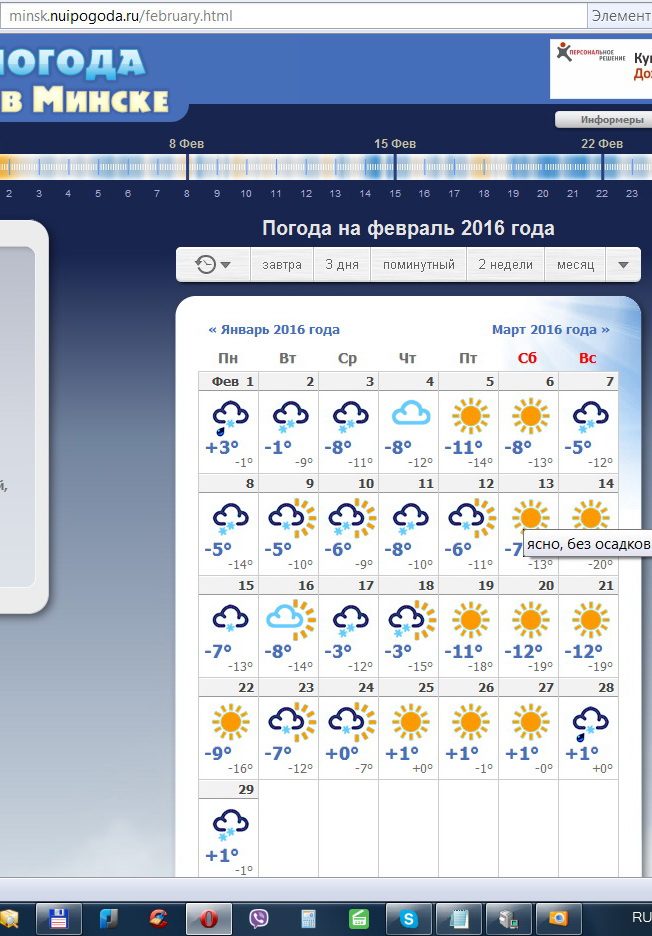
Task: Go to previous month 'Январь 2016 года'
Action: pos(274,329)
